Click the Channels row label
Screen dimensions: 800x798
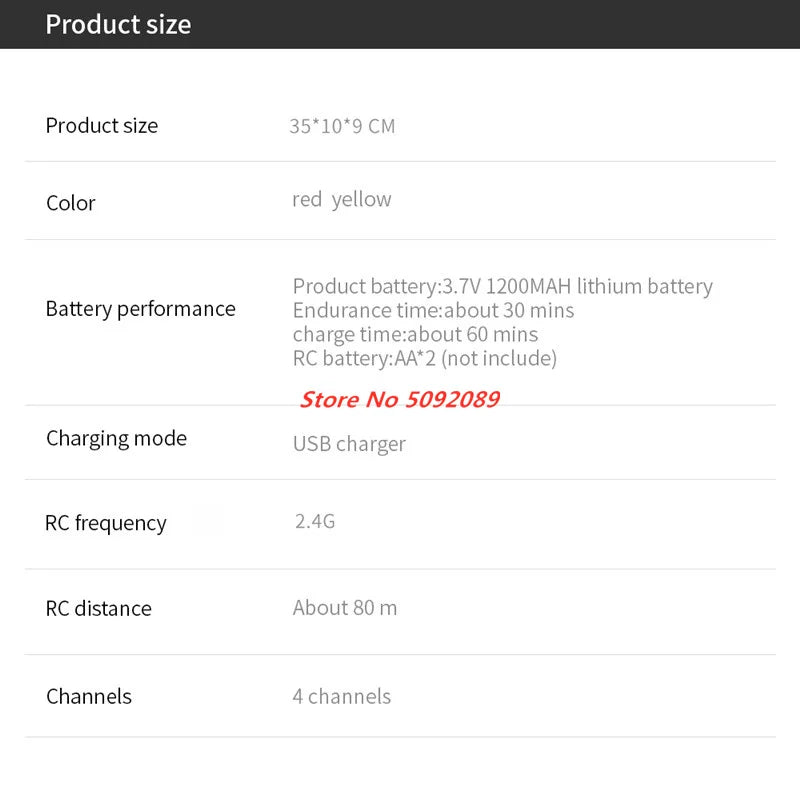[88, 697]
